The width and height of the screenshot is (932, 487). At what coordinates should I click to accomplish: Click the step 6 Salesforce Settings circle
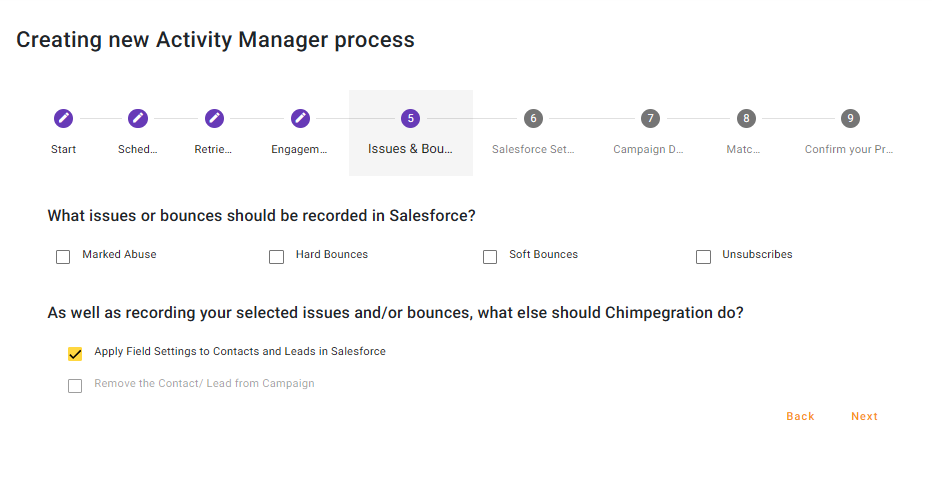[x=533, y=118]
